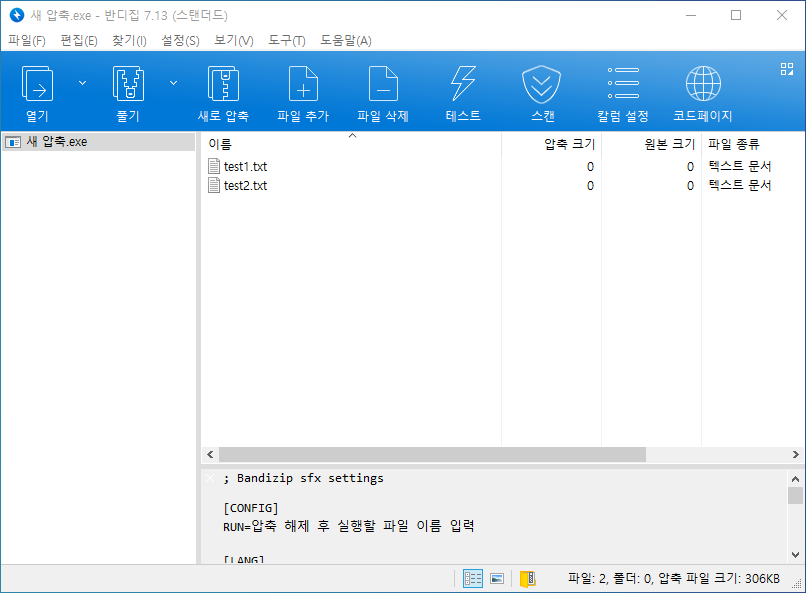
Task: Click the 풀기 (Extract) toolbar icon
Action: click(x=128, y=84)
